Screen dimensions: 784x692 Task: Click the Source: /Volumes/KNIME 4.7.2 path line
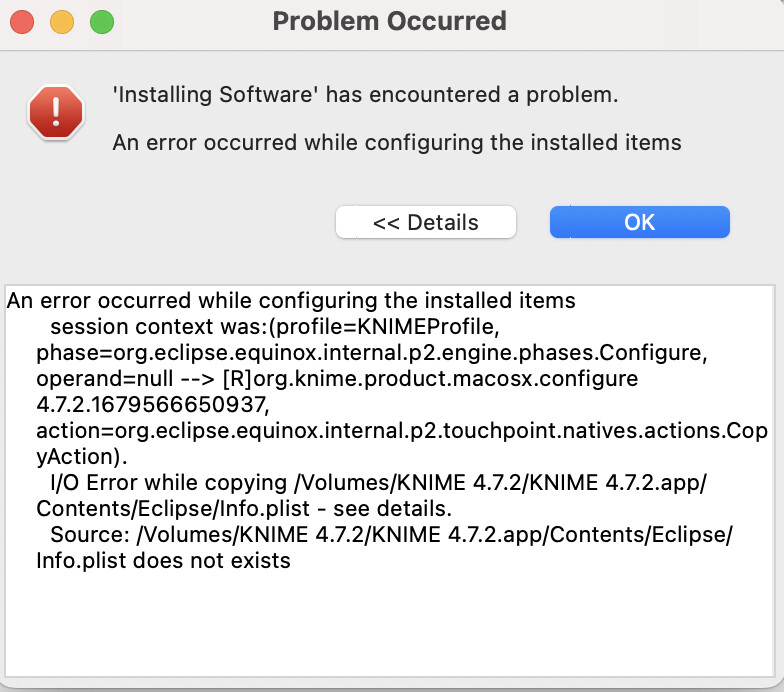(x=392, y=534)
